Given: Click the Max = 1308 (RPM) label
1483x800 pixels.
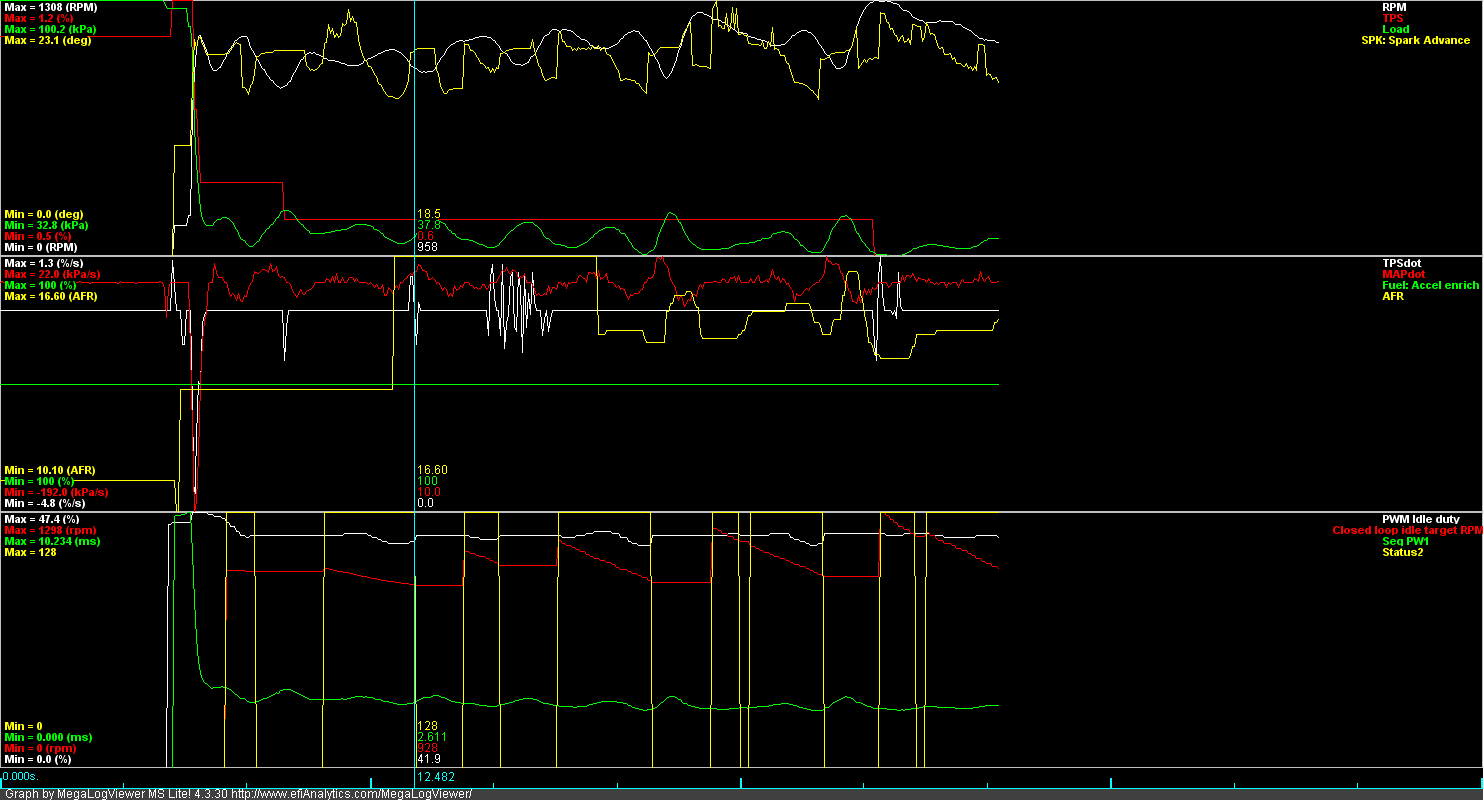Looking at the screenshot, I should [x=51, y=7].
